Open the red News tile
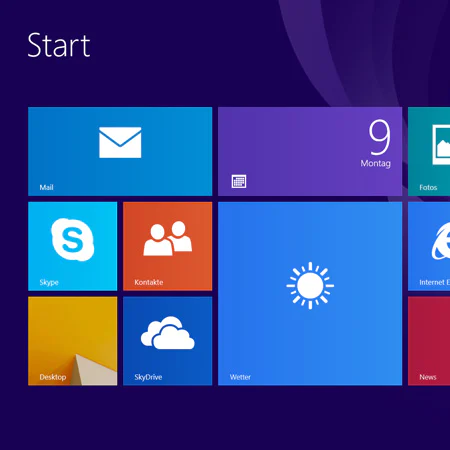Image resolution: width=450 pixels, height=450 pixels. coord(429,341)
